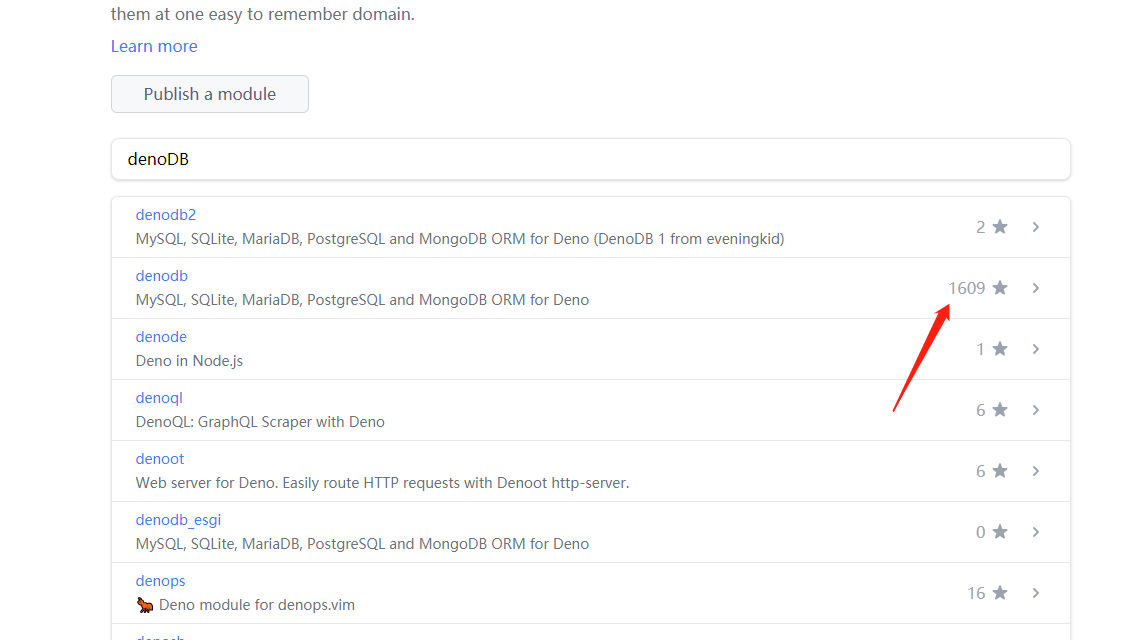Open denode via its chevron arrow
This screenshot has width=1146, height=640.
pyautogui.click(x=1036, y=349)
